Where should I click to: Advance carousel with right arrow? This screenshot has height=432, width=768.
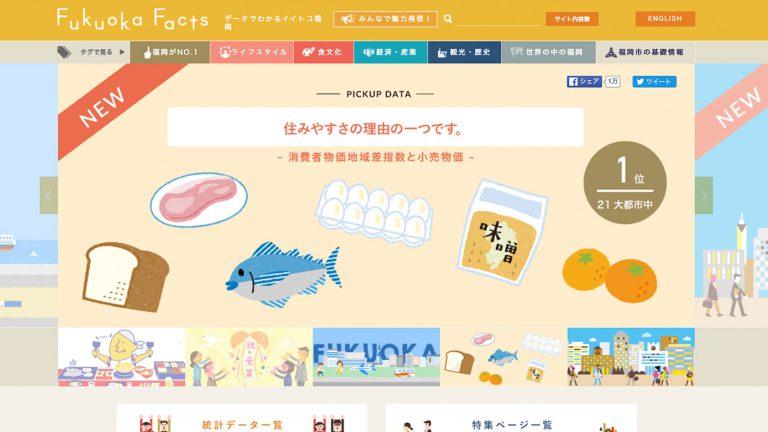tap(704, 195)
